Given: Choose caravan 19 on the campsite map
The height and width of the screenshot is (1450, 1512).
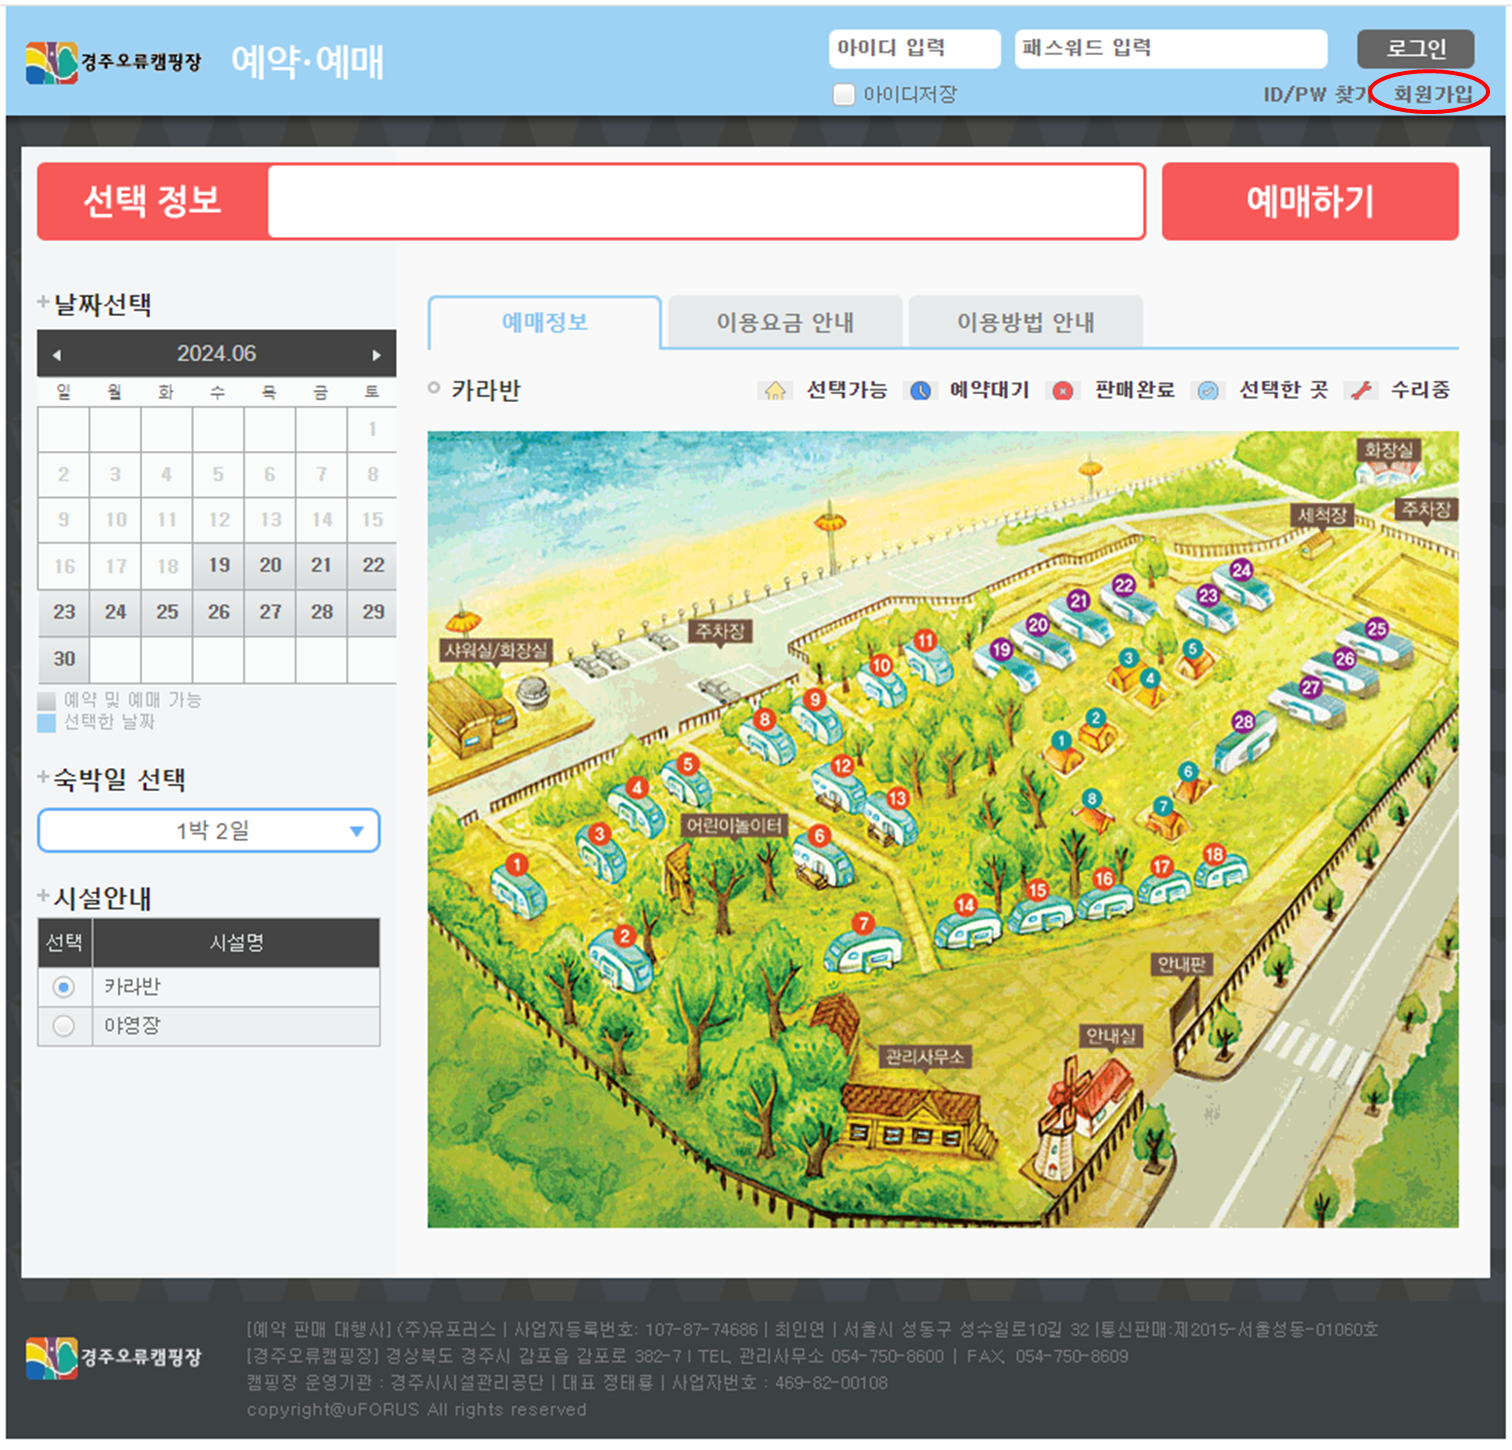Looking at the screenshot, I should 1001,650.
